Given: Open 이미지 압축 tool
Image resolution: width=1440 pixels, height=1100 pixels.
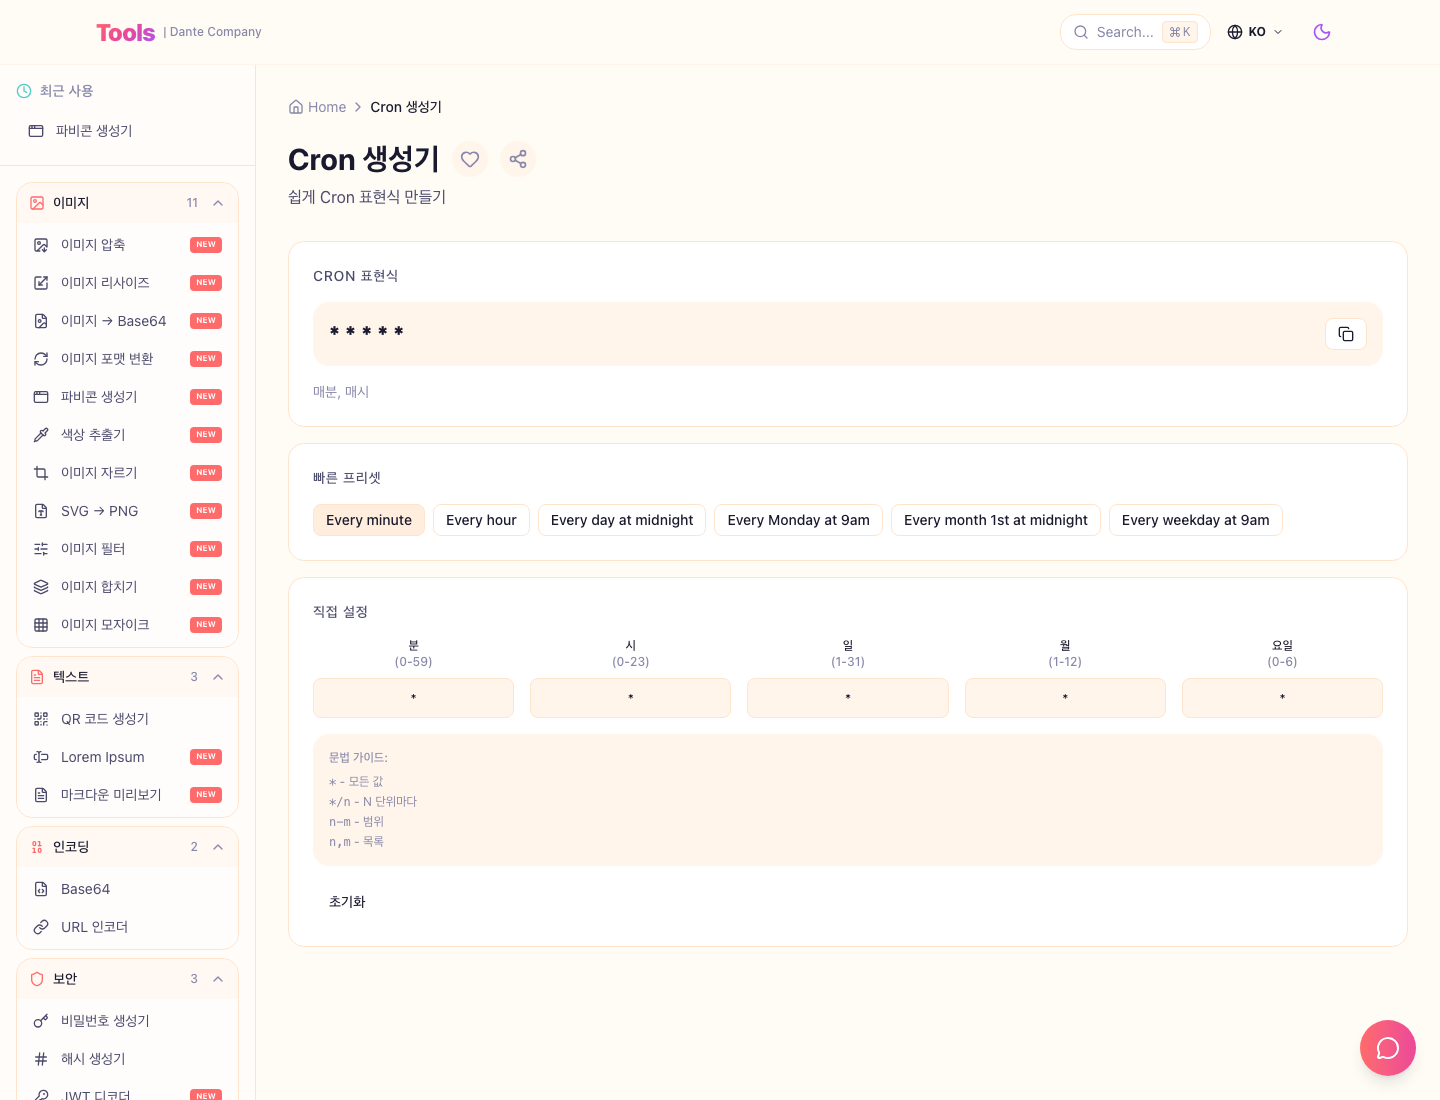Looking at the screenshot, I should point(128,245).
